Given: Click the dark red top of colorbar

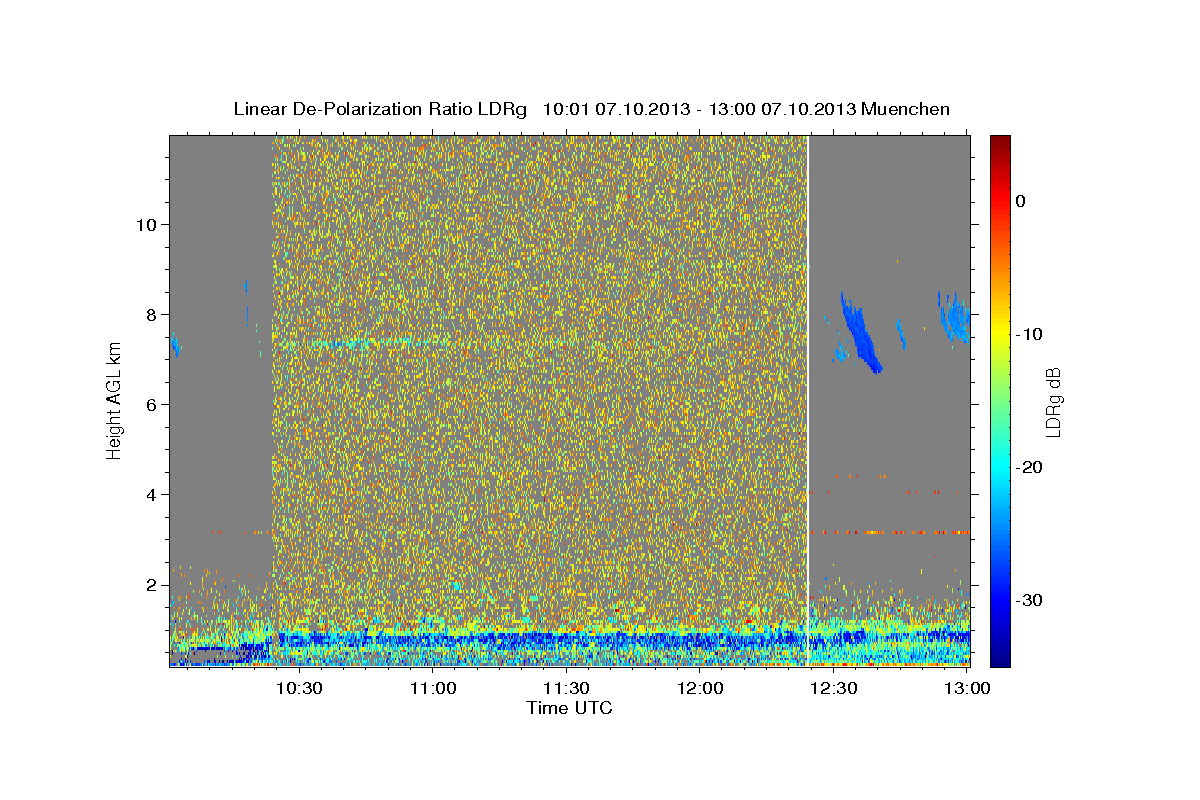Looking at the screenshot, I should (x=1000, y=145).
